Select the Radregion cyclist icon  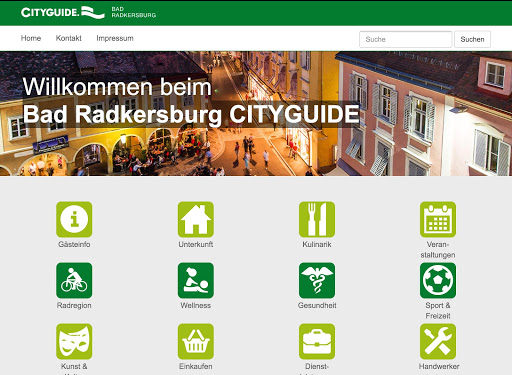click(x=74, y=280)
